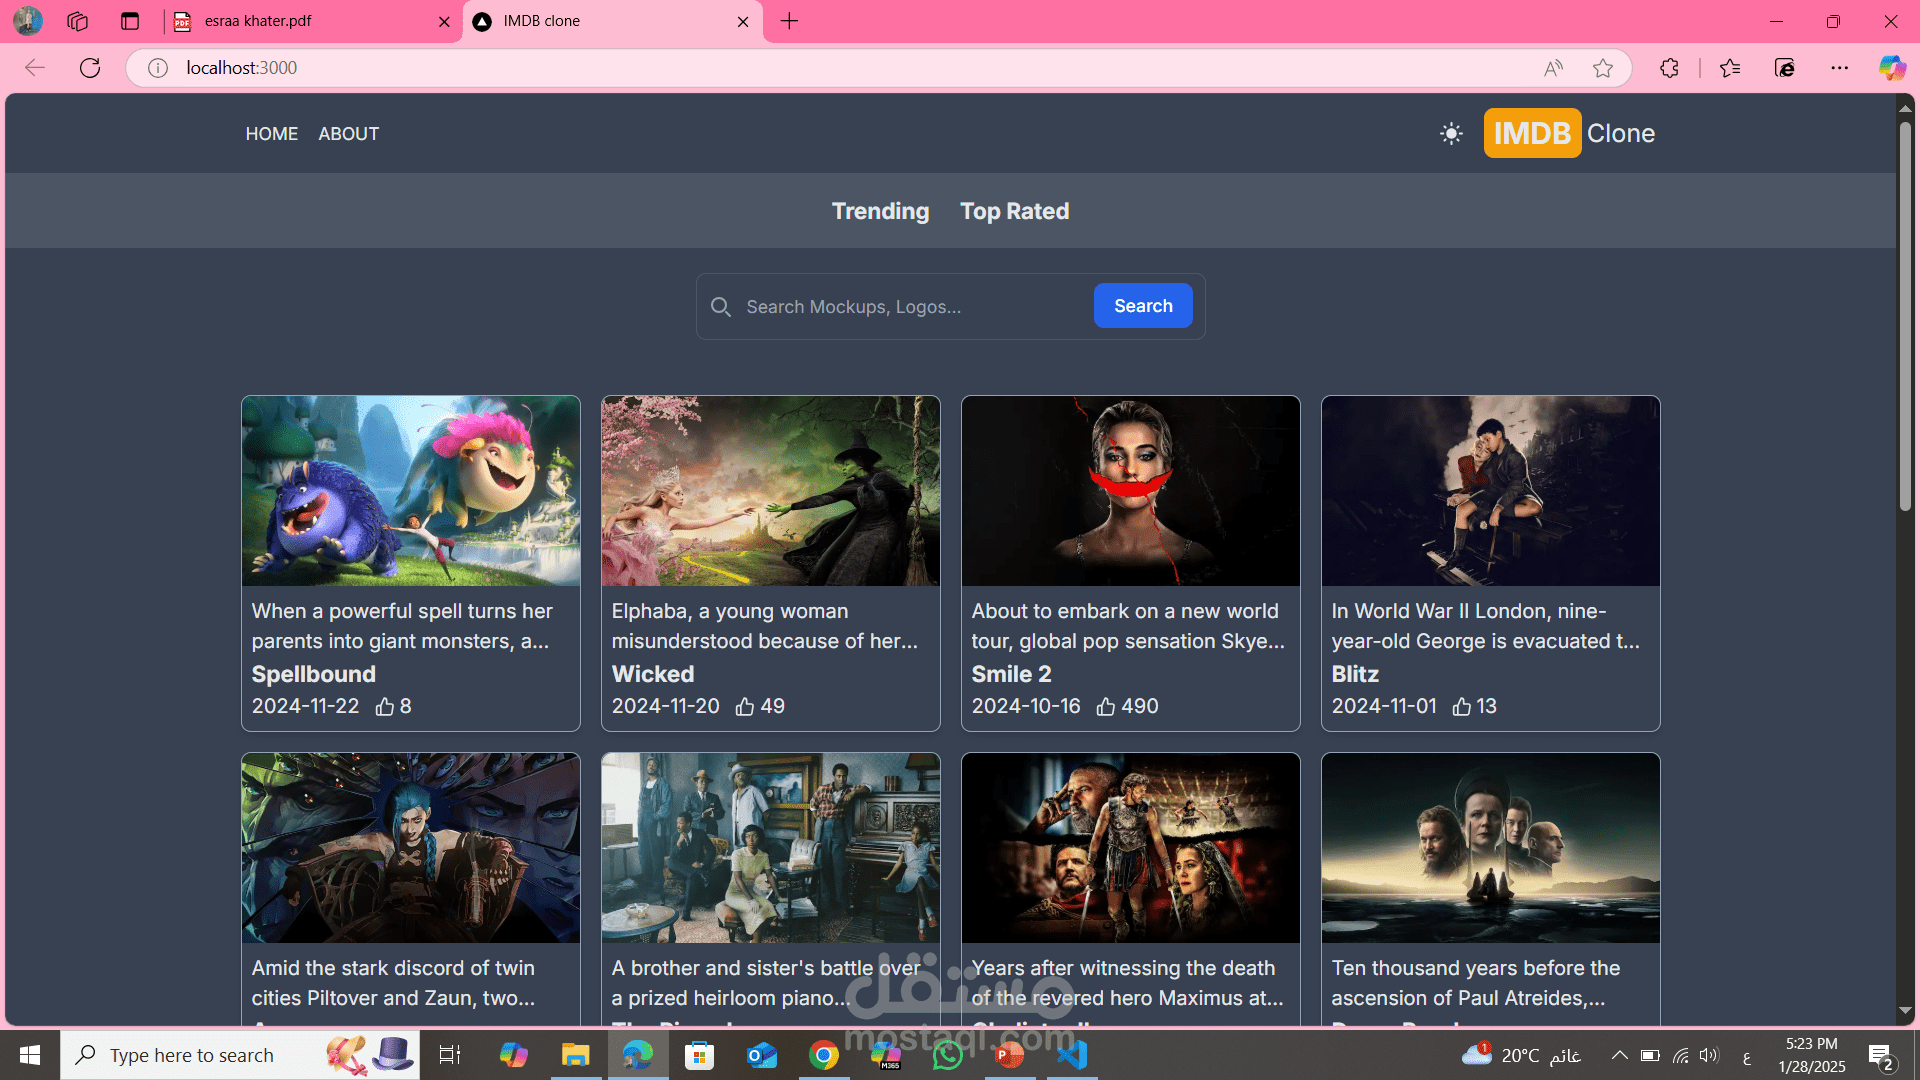Click the thumbs-up icon on Smile 2
This screenshot has height=1080, width=1920.
pyautogui.click(x=1105, y=707)
